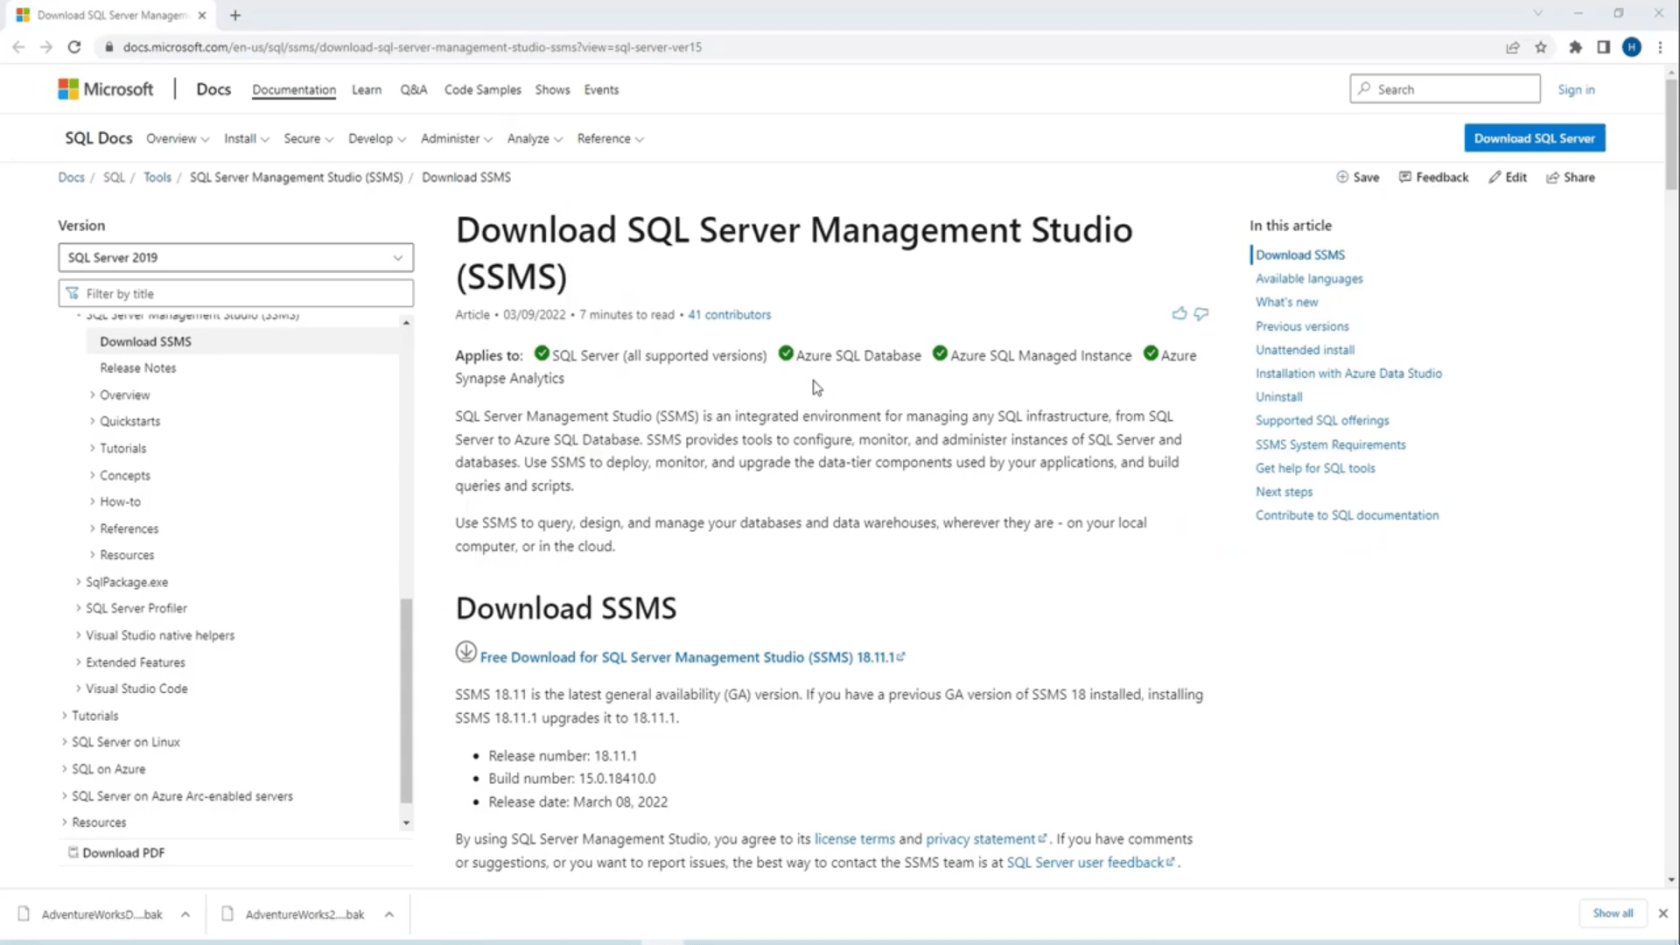Image resolution: width=1680 pixels, height=945 pixels.
Task: Click the Save article button
Action: pyautogui.click(x=1357, y=177)
